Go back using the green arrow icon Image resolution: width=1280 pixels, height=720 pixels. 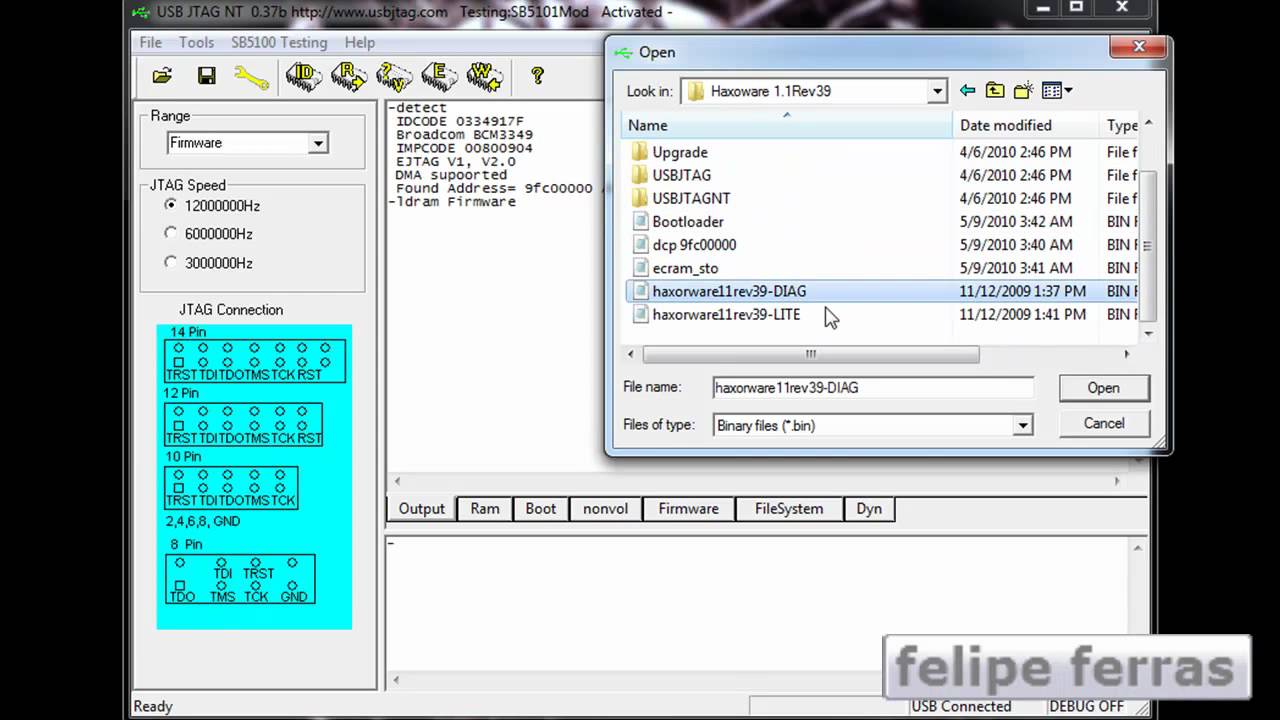[967, 91]
